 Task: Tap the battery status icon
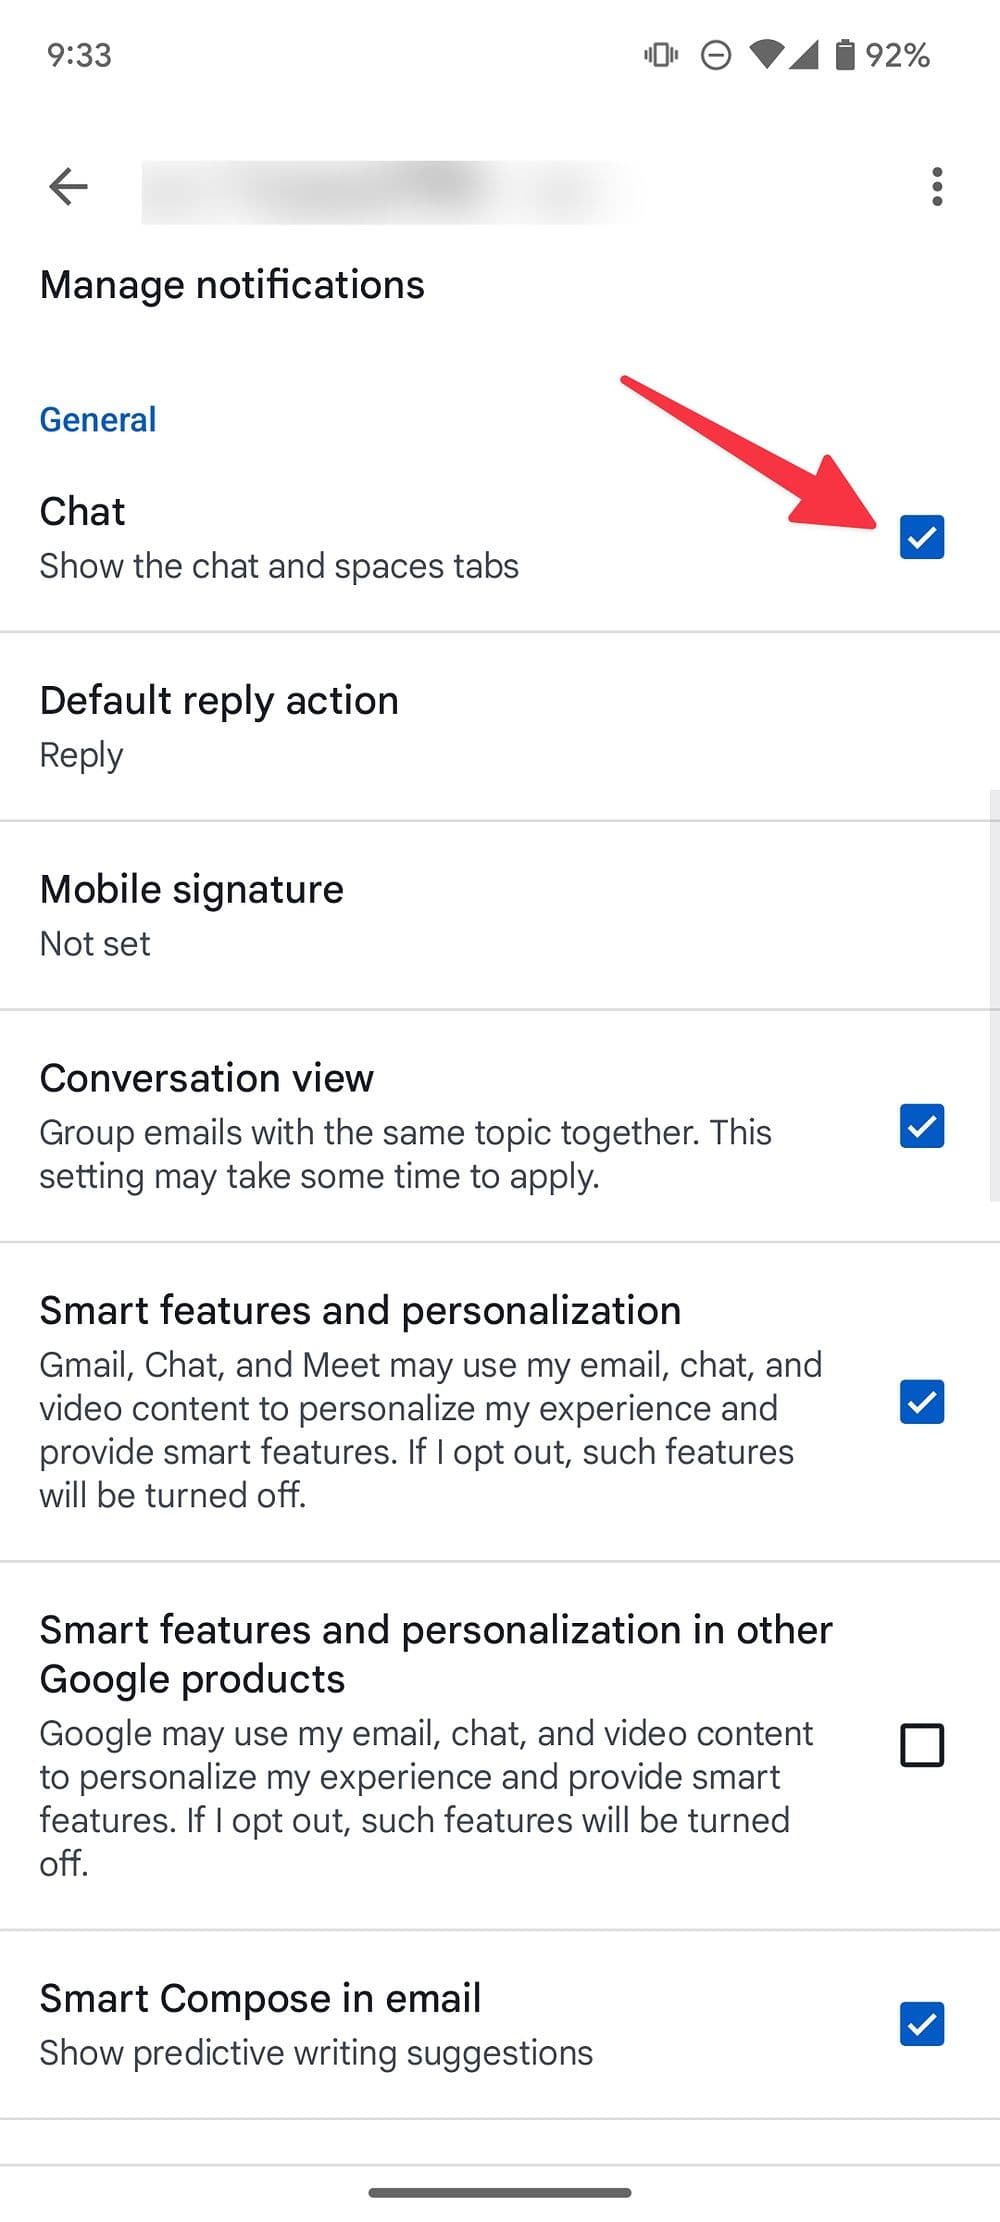click(x=845, y=55)
